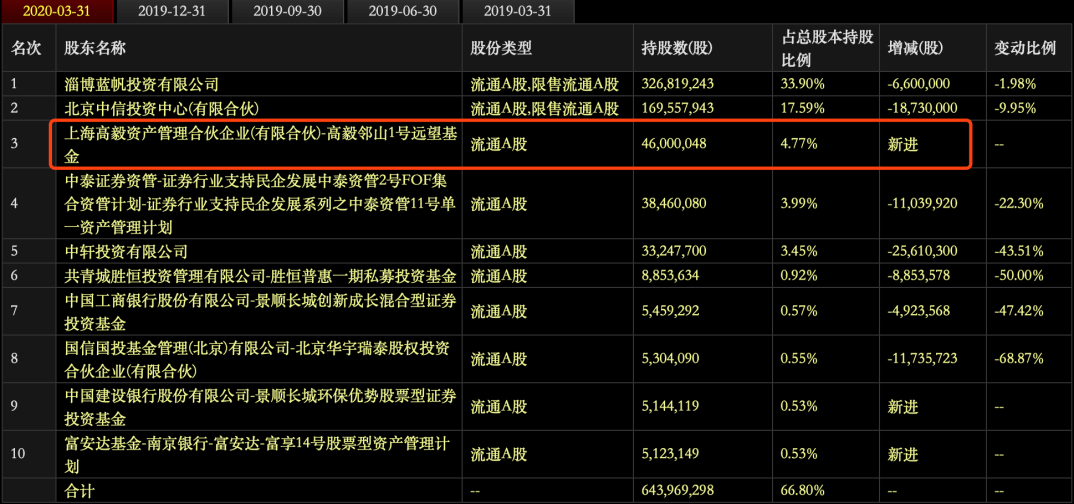Click the 变动比例 column header

tap(1025, 48)
